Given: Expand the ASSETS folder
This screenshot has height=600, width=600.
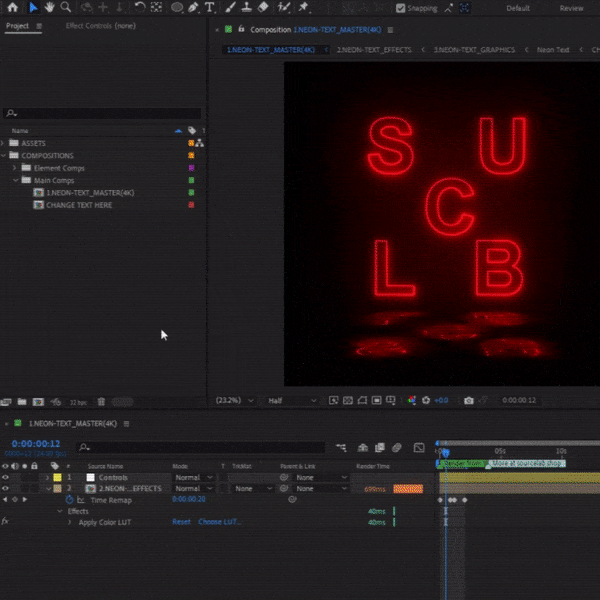Looking at the screenshot, I should [x=4, y=143].
